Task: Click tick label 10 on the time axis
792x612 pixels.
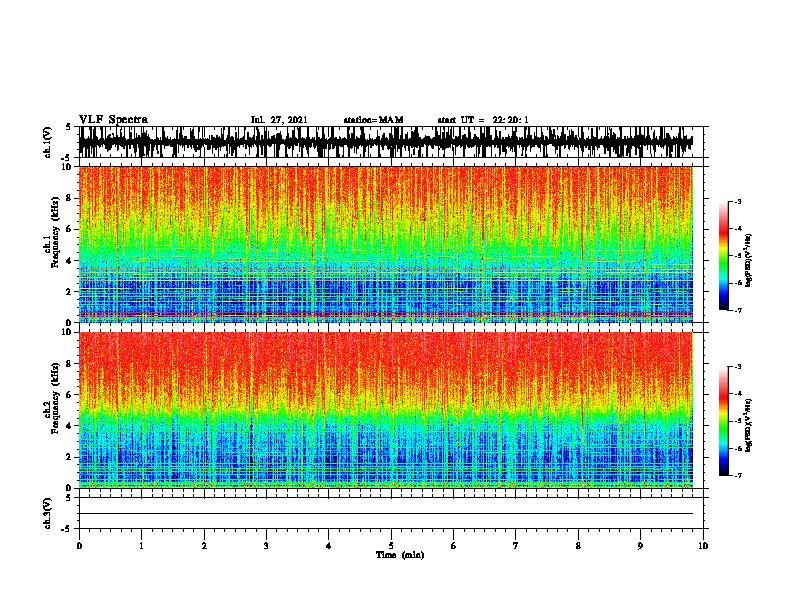Action: pos(703,546)
